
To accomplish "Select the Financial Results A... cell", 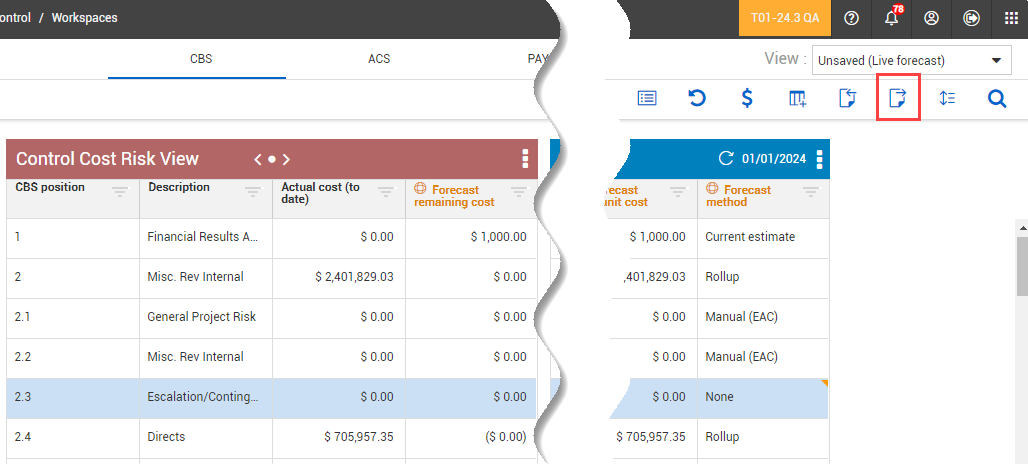I will pos(206,237).
